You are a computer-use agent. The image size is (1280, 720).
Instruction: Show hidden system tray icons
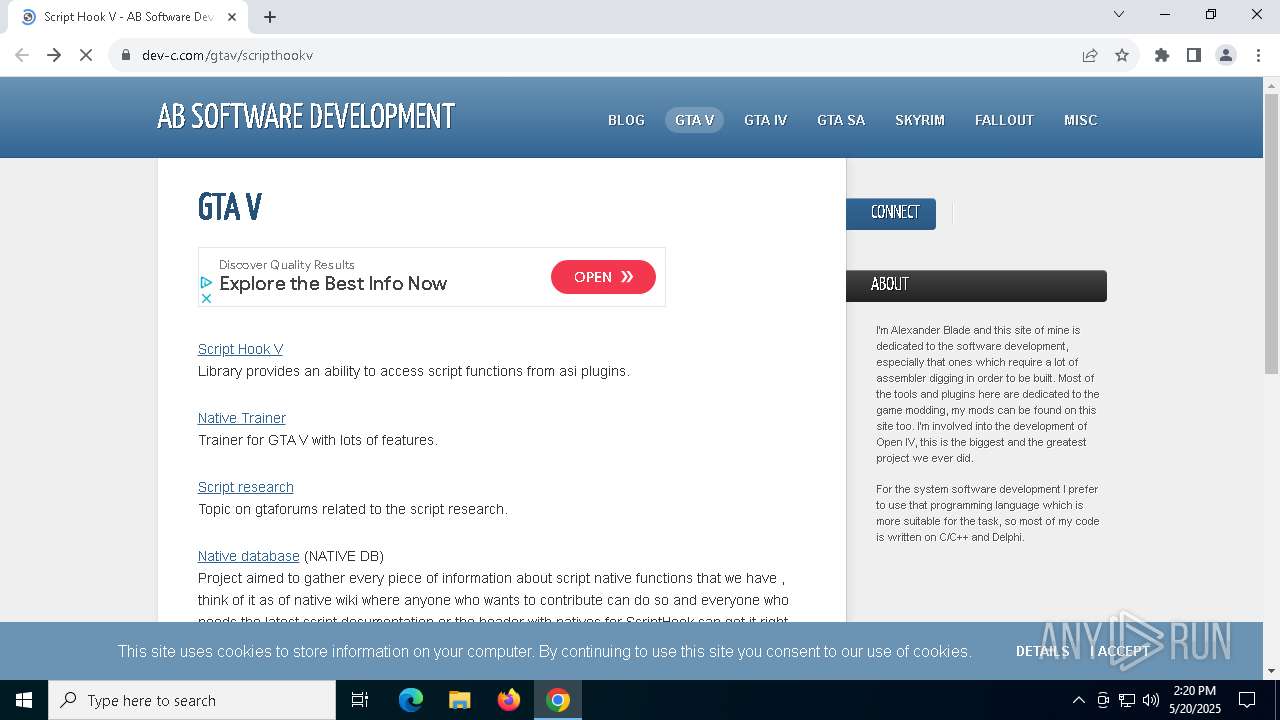1078,700
